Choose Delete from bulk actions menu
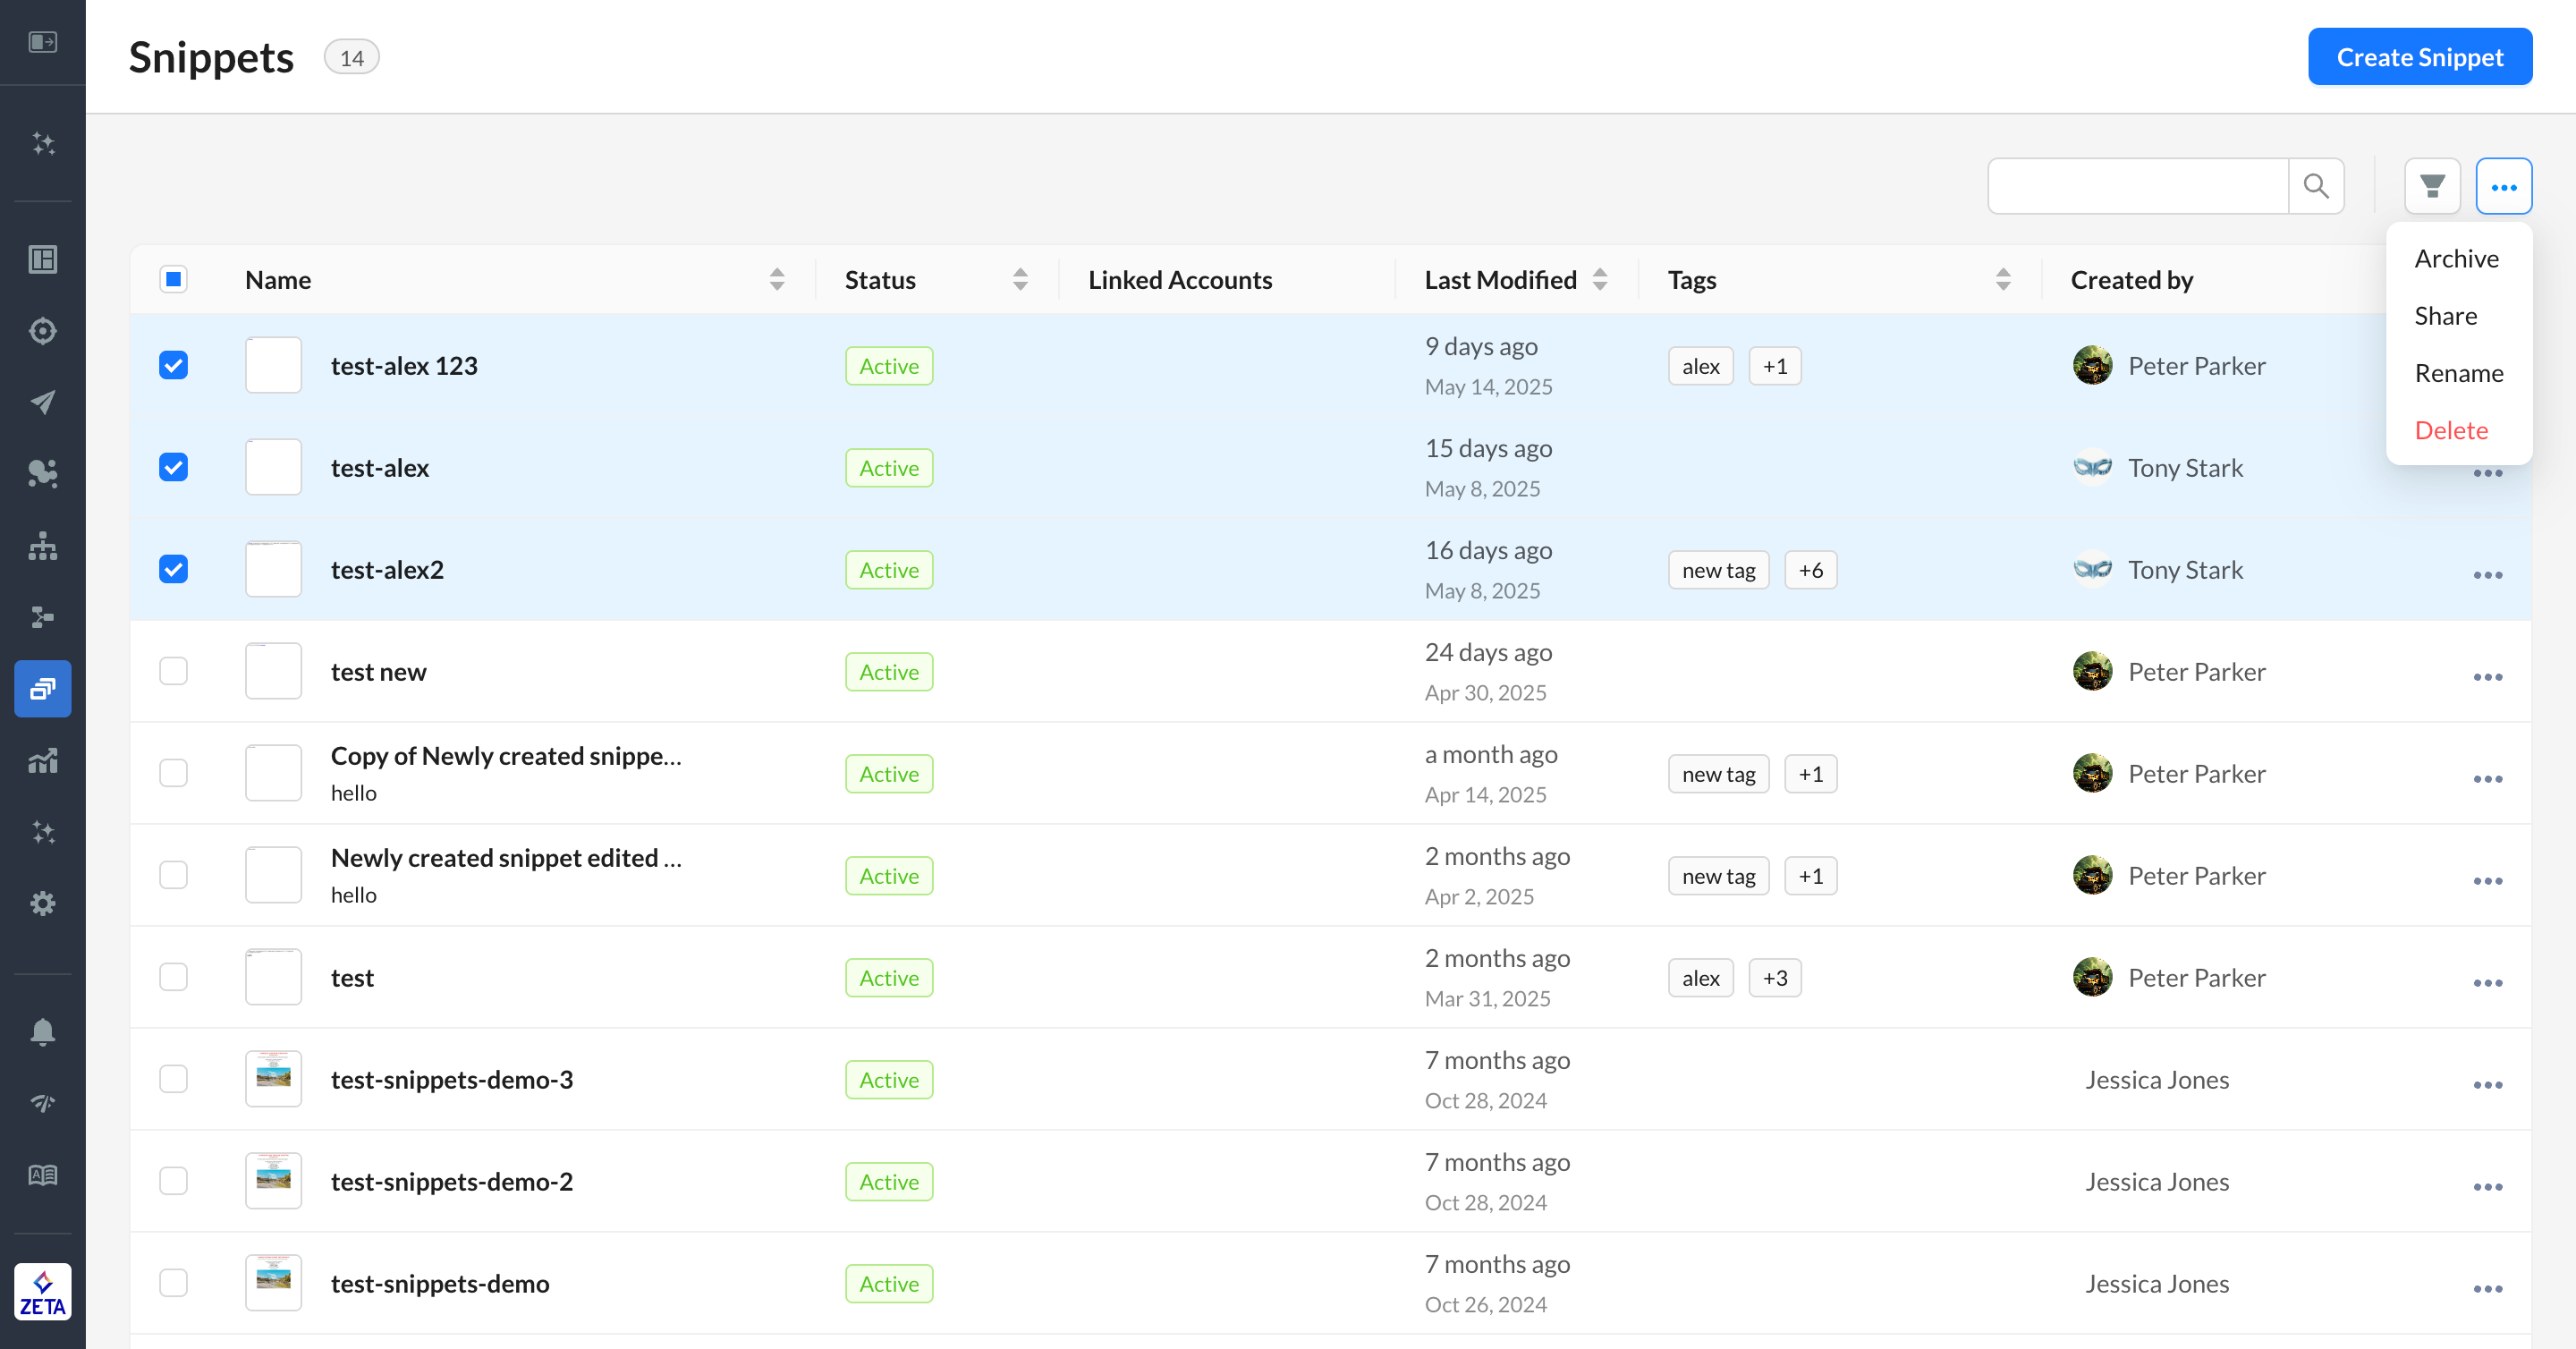Screen dimensions: 2576x1349 [2451, 430]
